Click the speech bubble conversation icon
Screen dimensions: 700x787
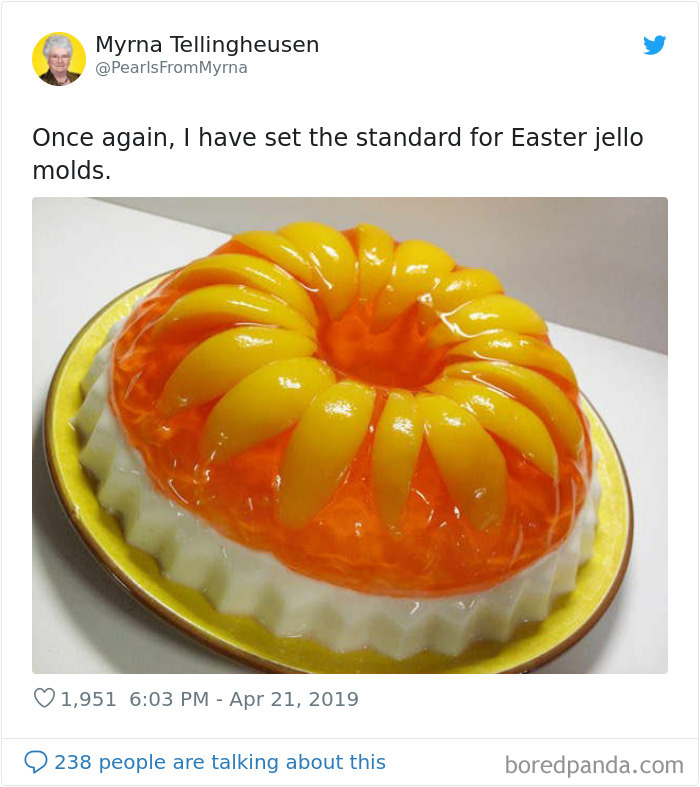click(36, 762)
